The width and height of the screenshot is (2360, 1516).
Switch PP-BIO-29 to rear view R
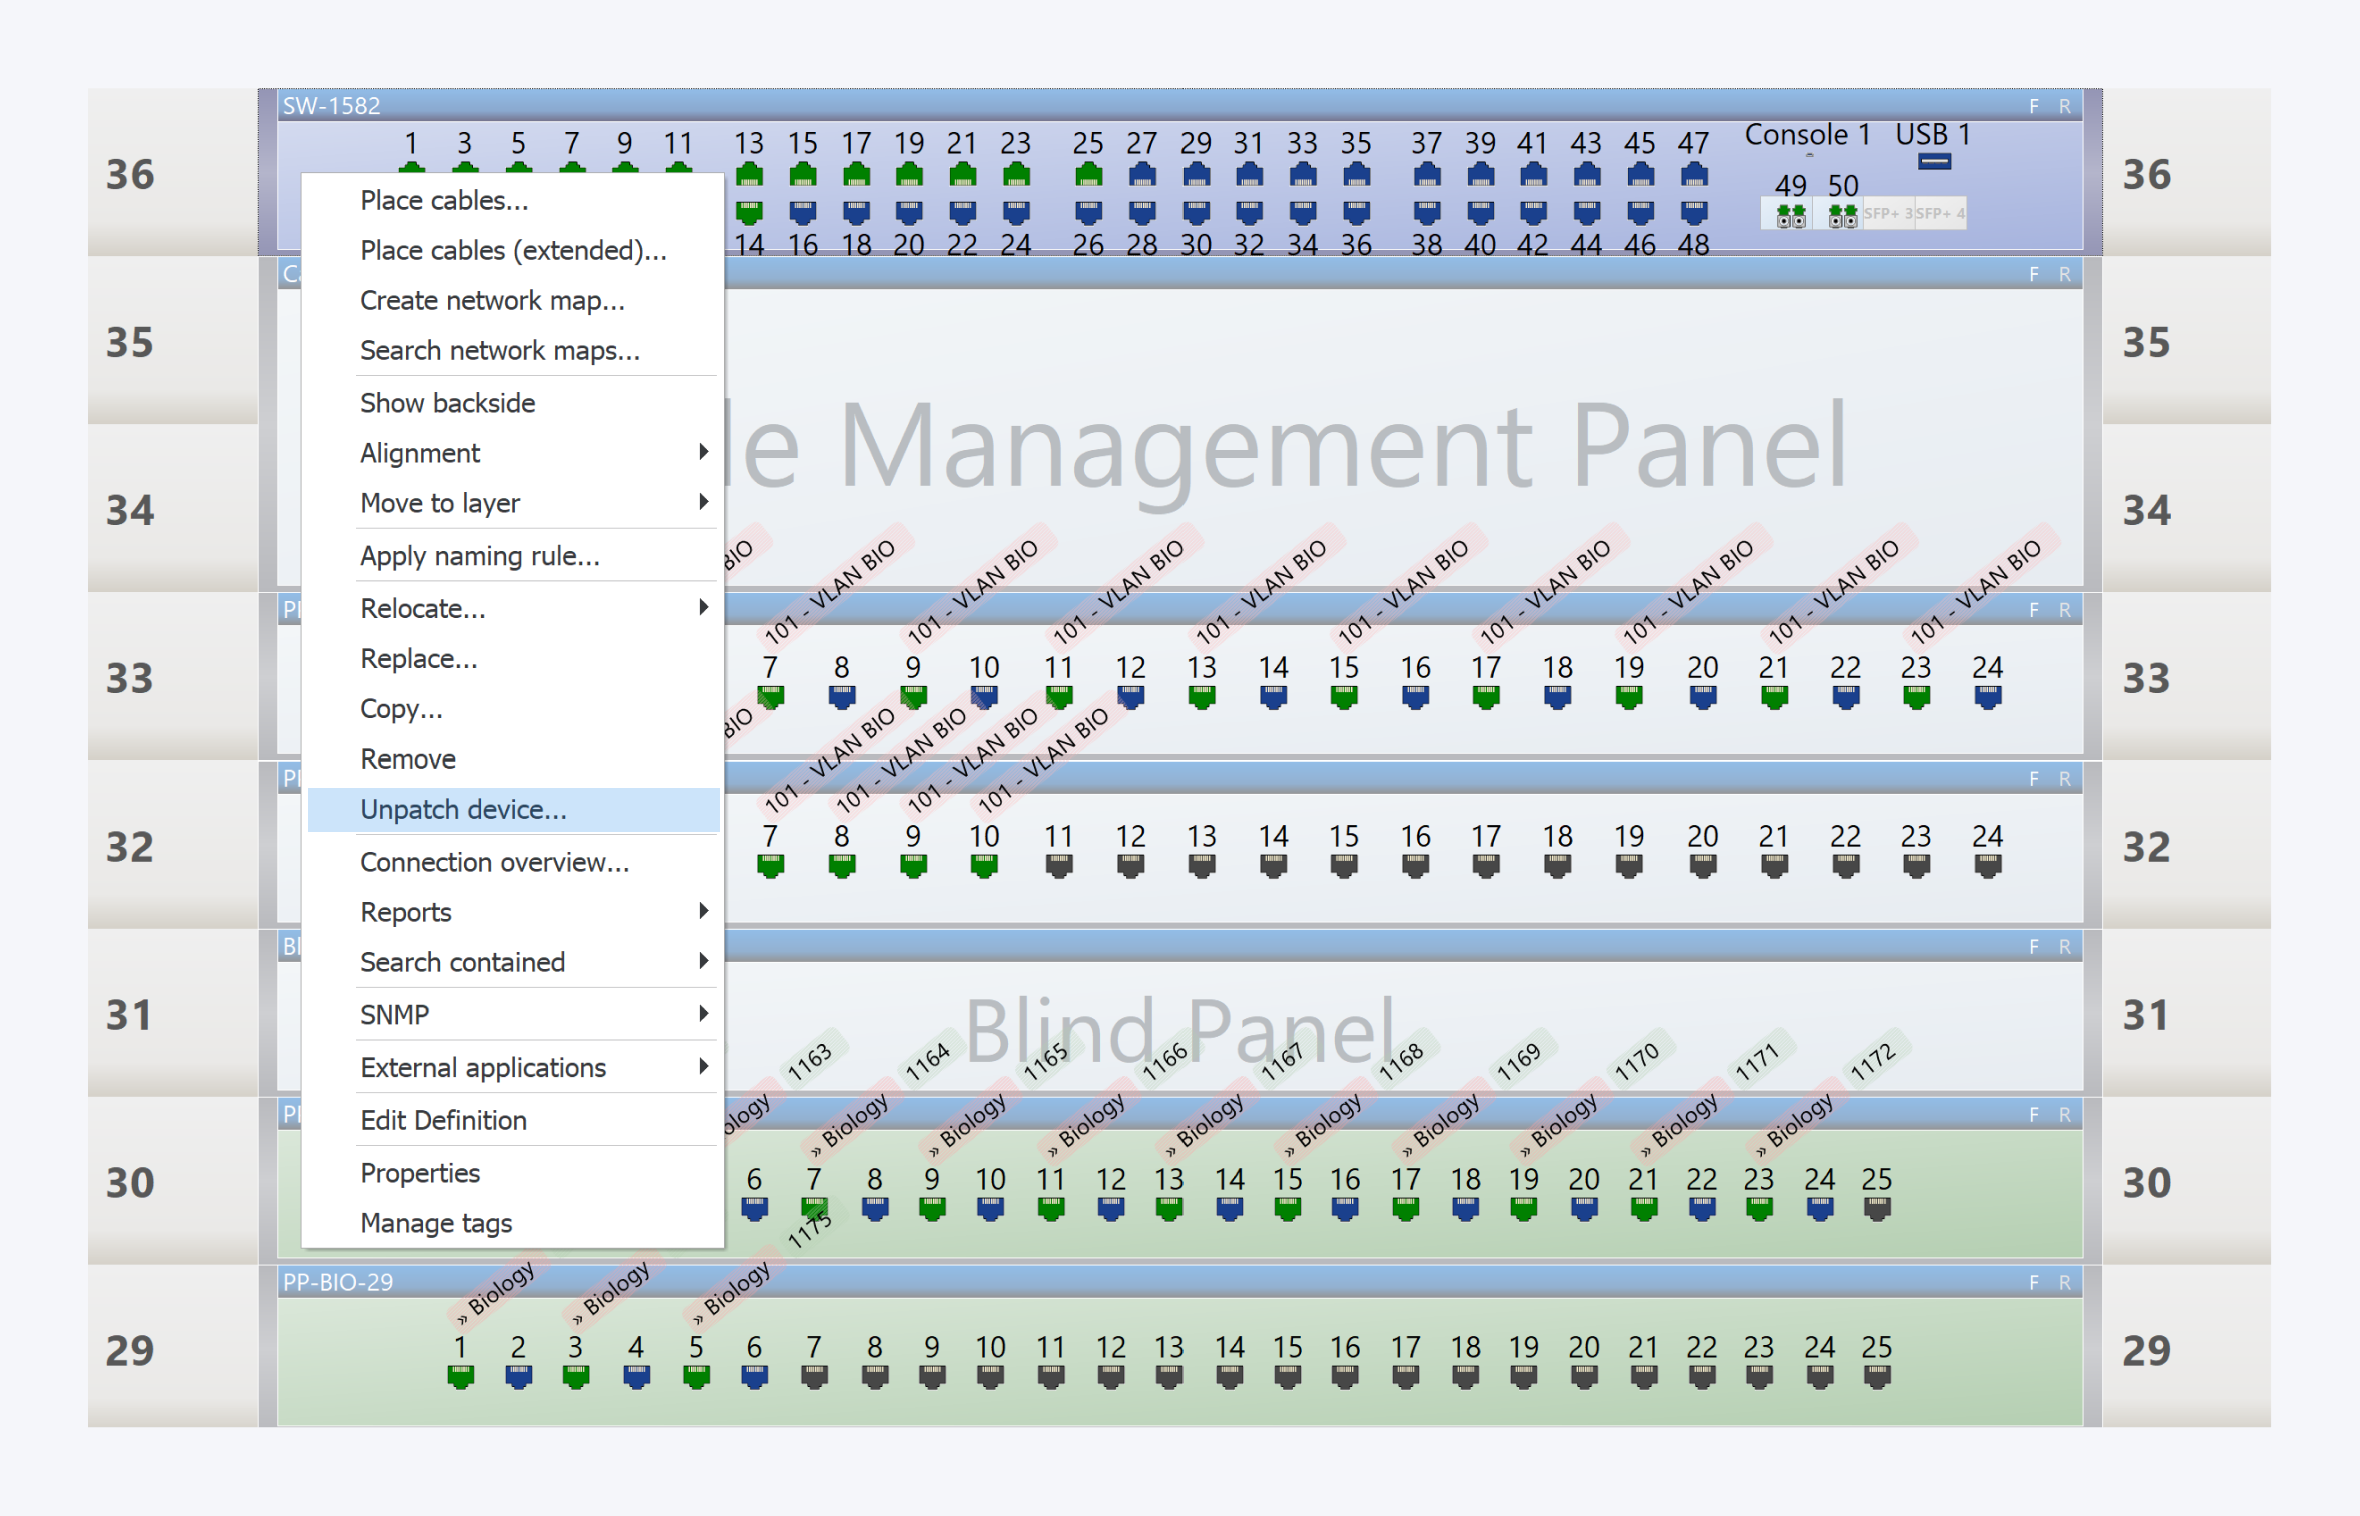tap(2064, 1282)
